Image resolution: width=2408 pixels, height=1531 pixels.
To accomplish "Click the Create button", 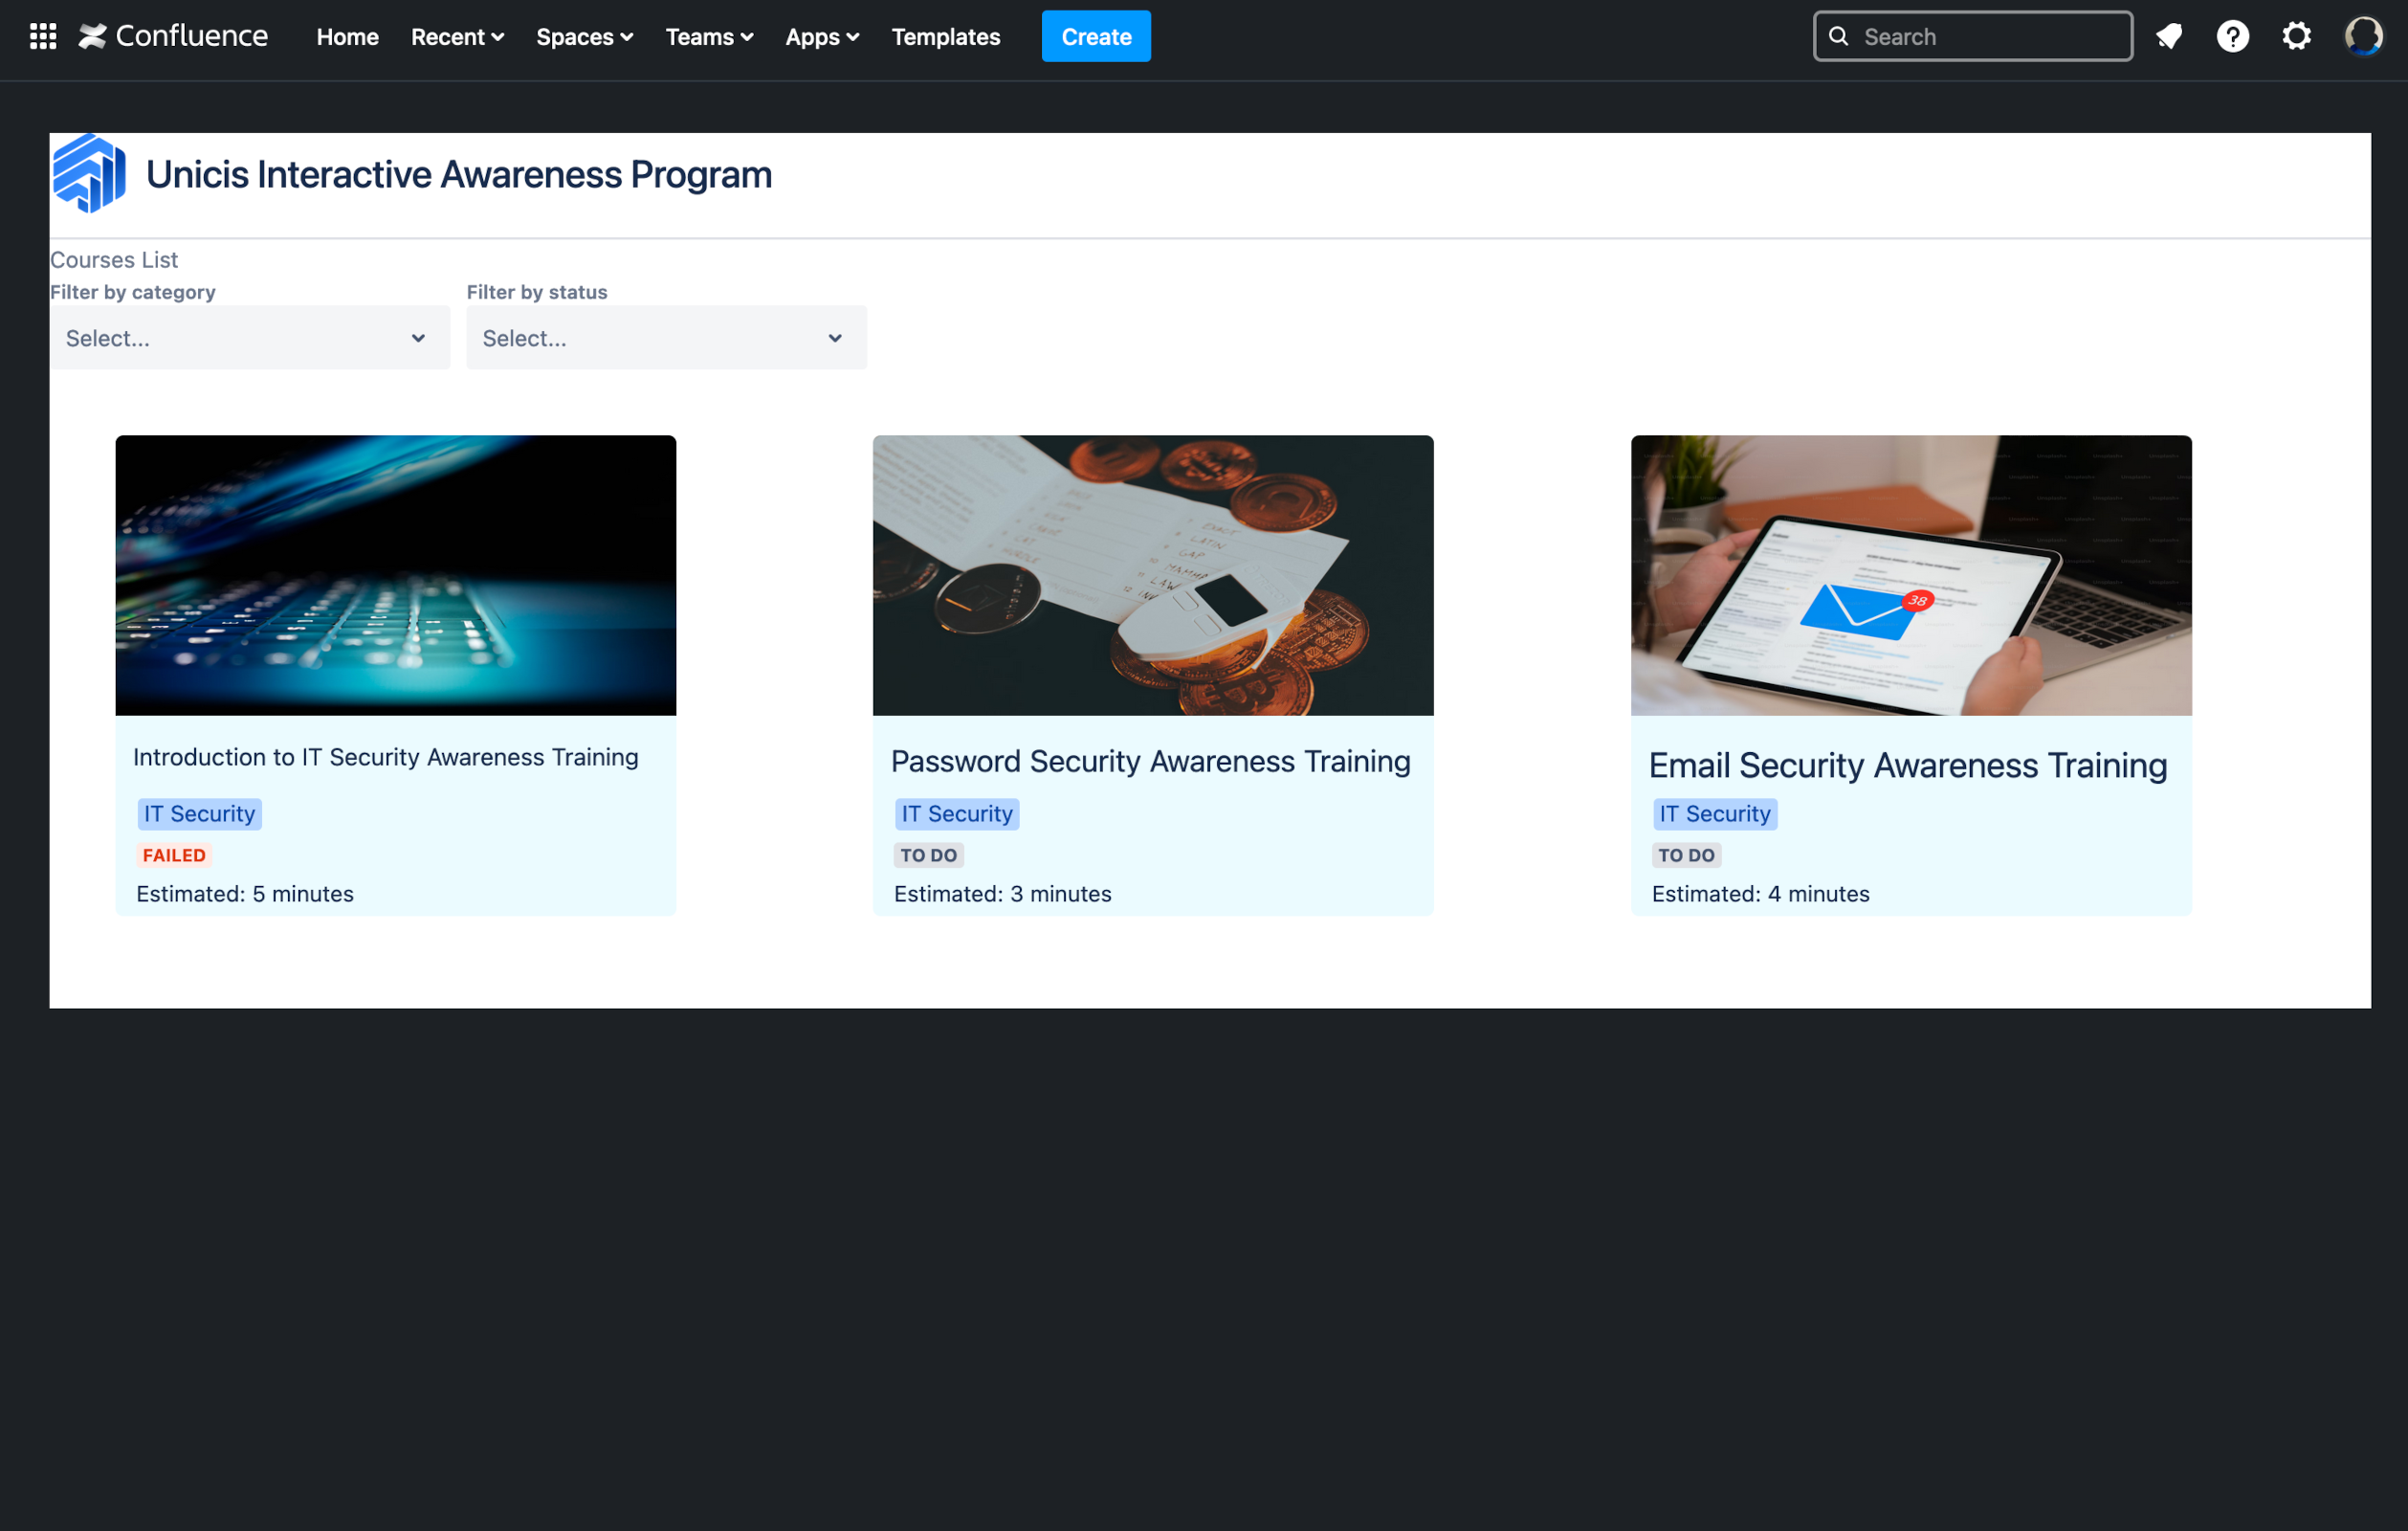I will 1095,35.
